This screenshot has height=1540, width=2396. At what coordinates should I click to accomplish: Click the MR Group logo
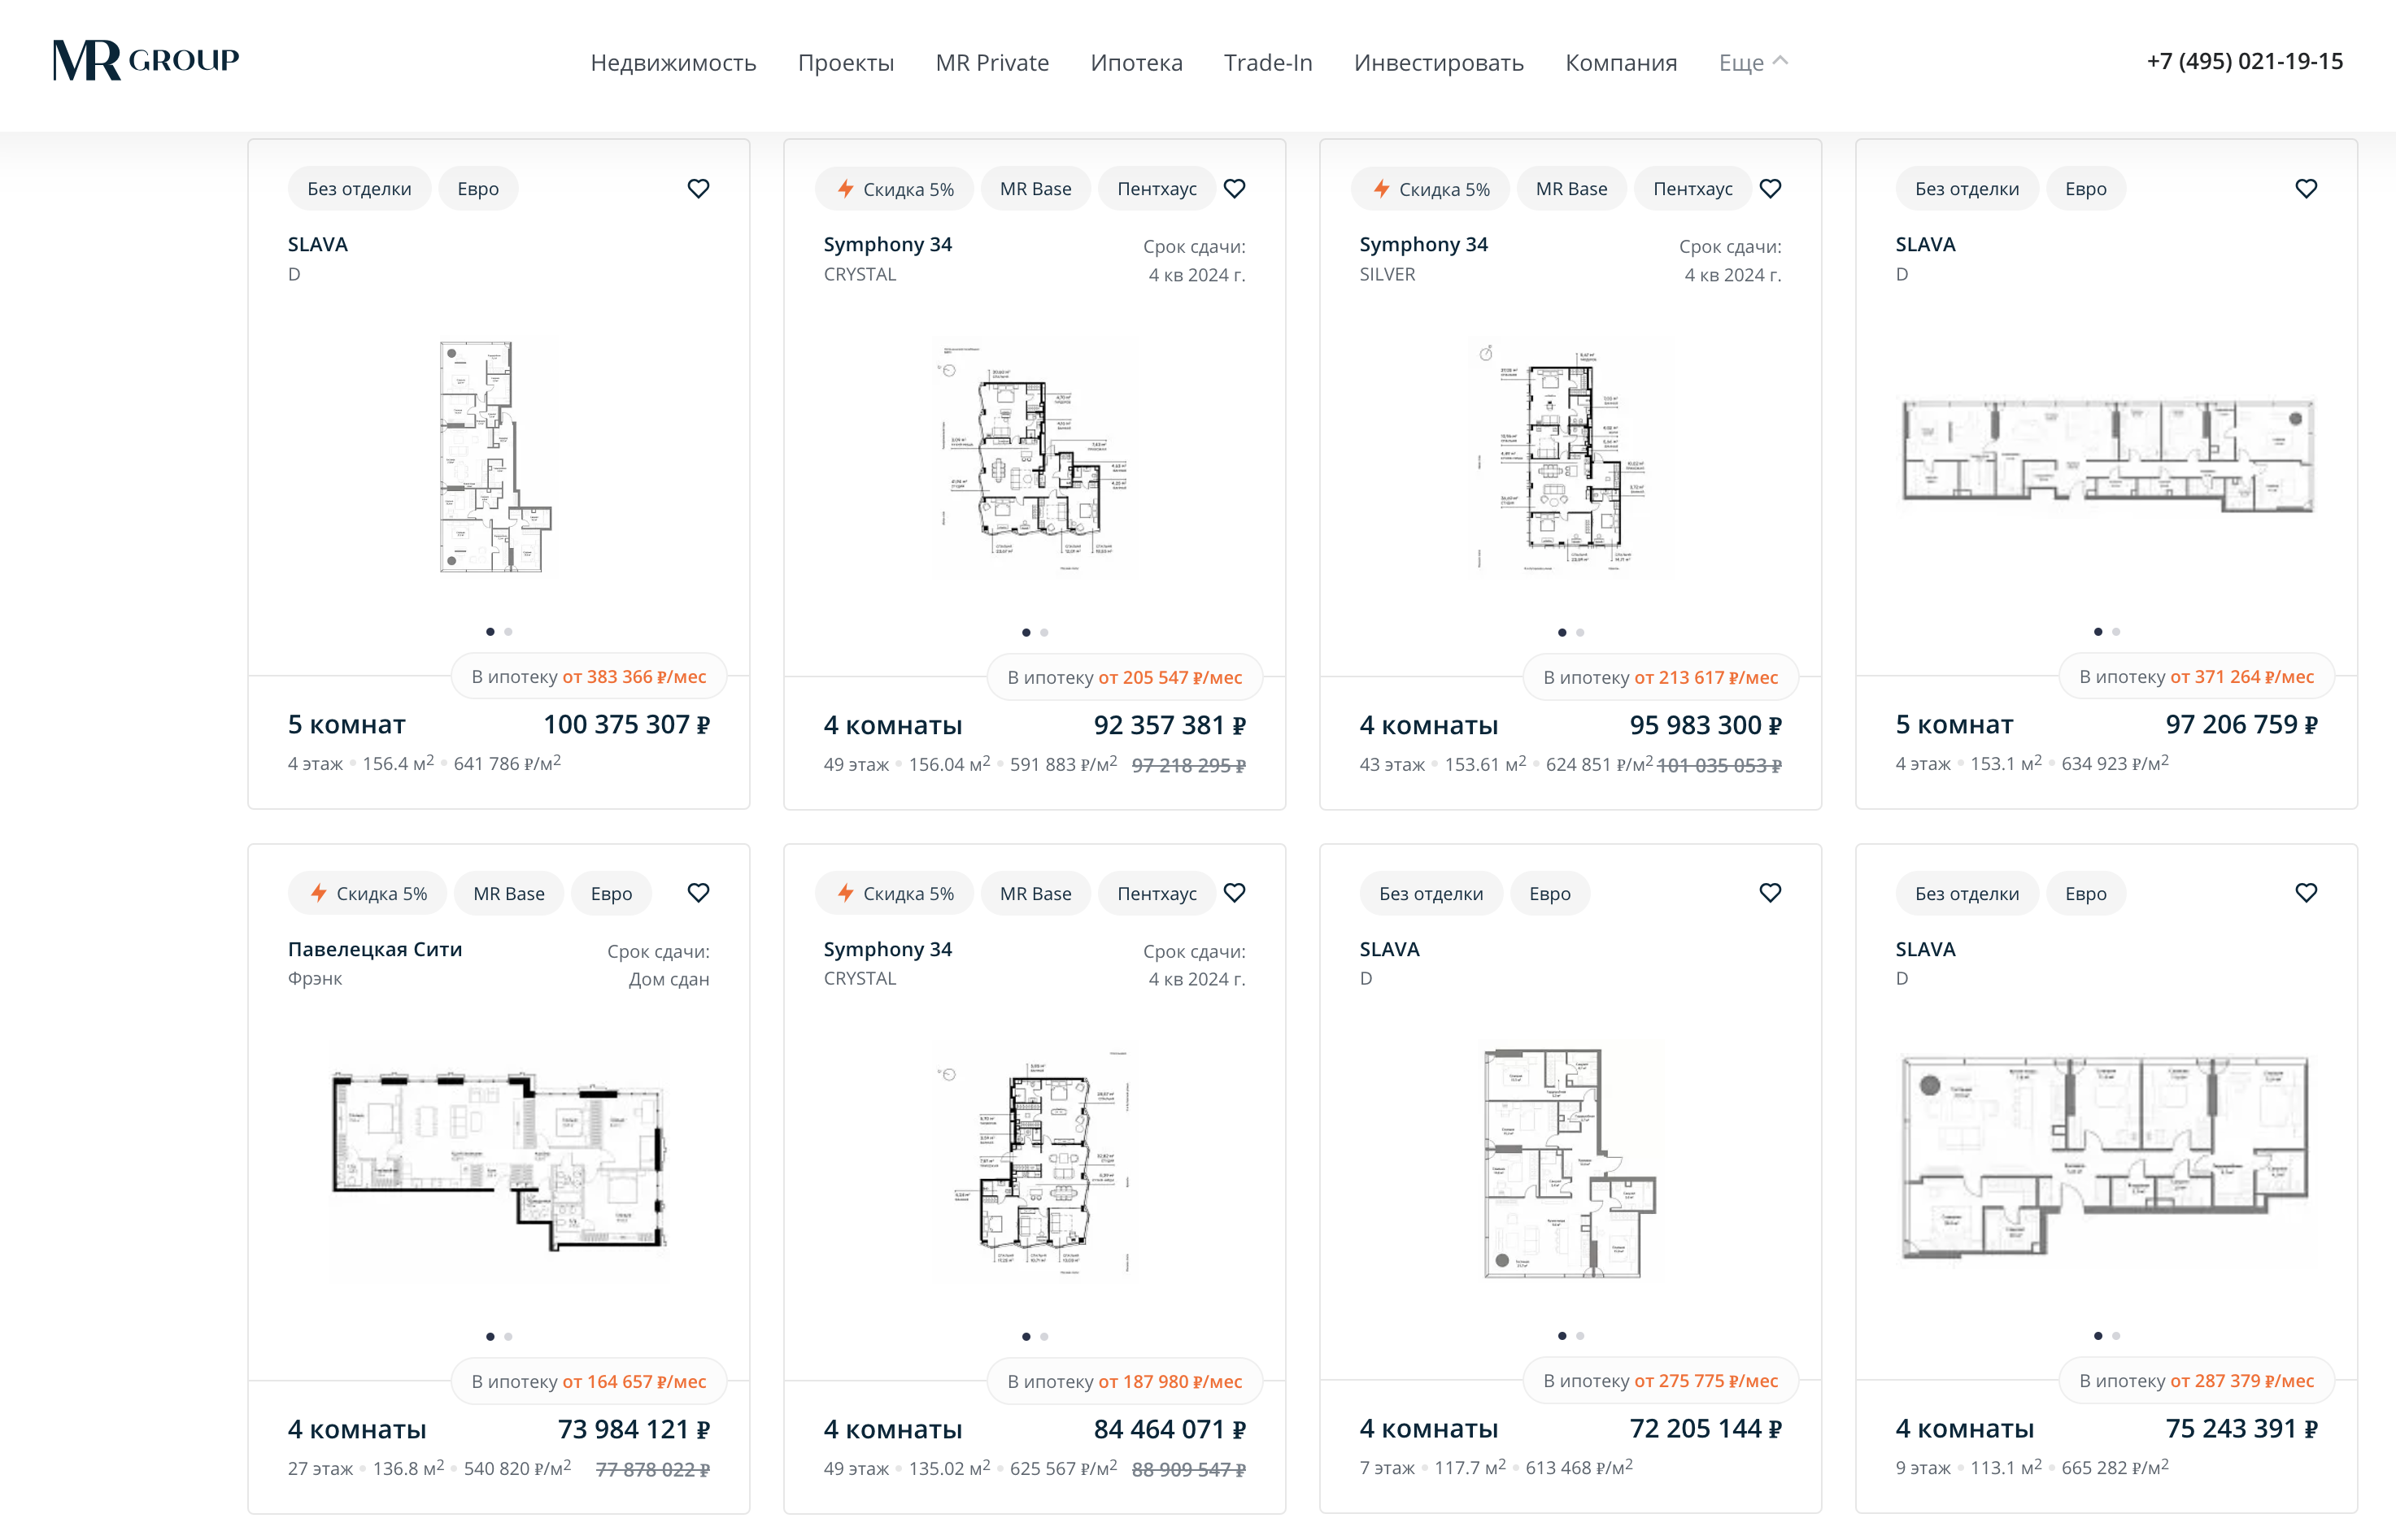[146, 60]
